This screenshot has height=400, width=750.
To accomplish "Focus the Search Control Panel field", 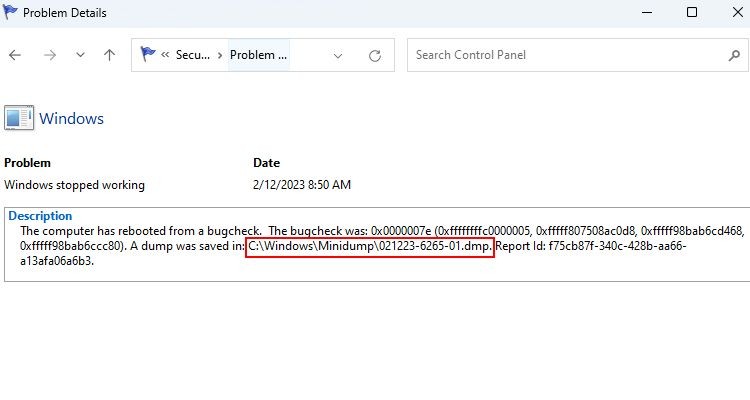I will coord(577,56).
